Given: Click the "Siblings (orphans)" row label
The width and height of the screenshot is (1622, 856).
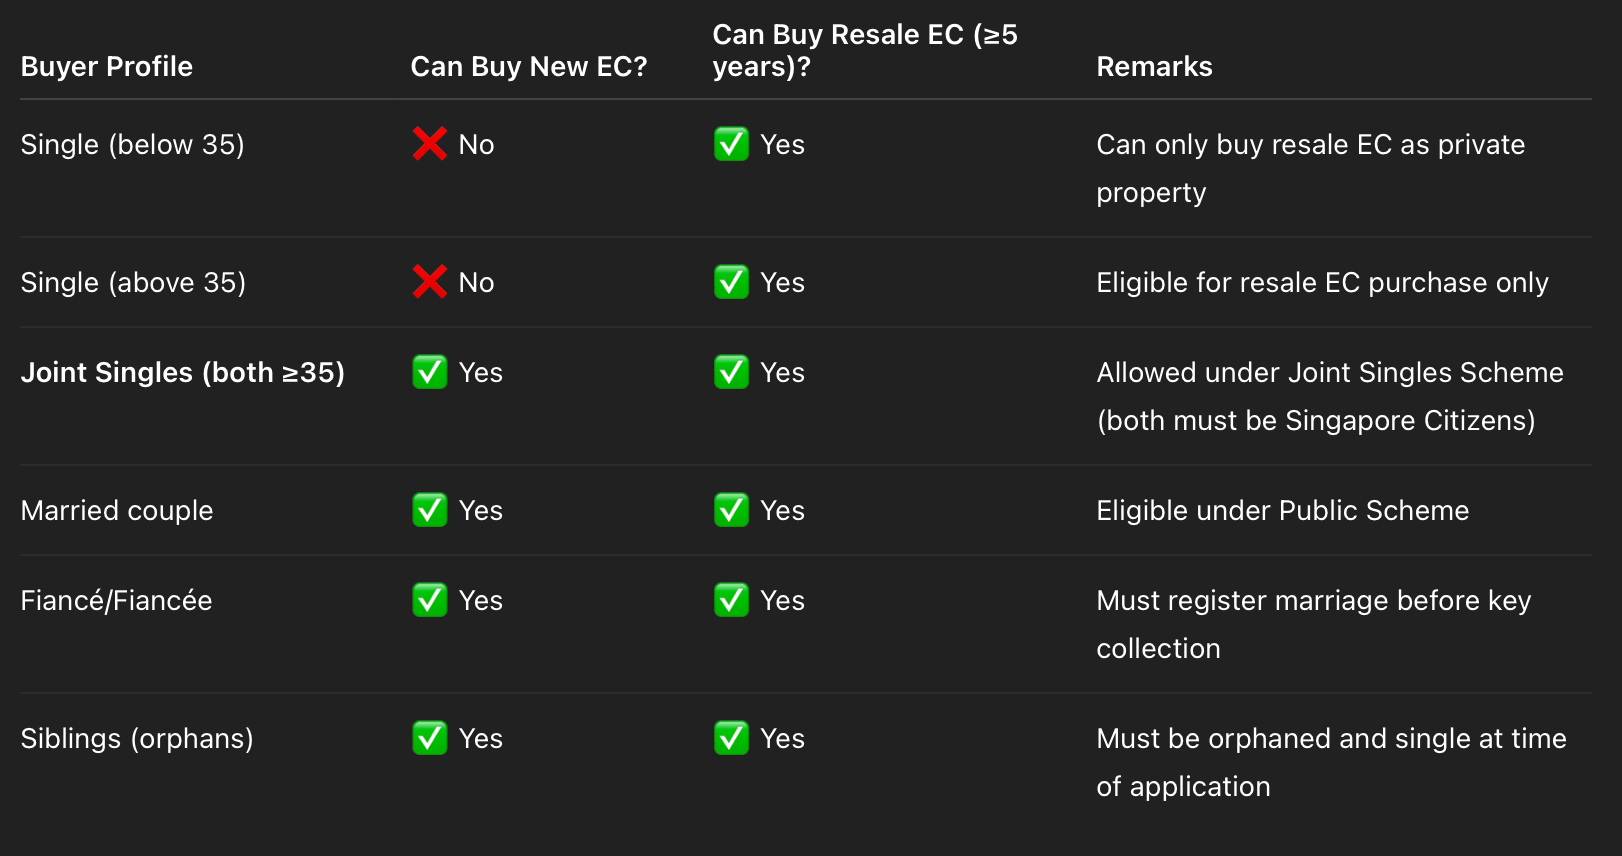Looking at the screenshot, I should pyautogui.click(x=137, y=738).
